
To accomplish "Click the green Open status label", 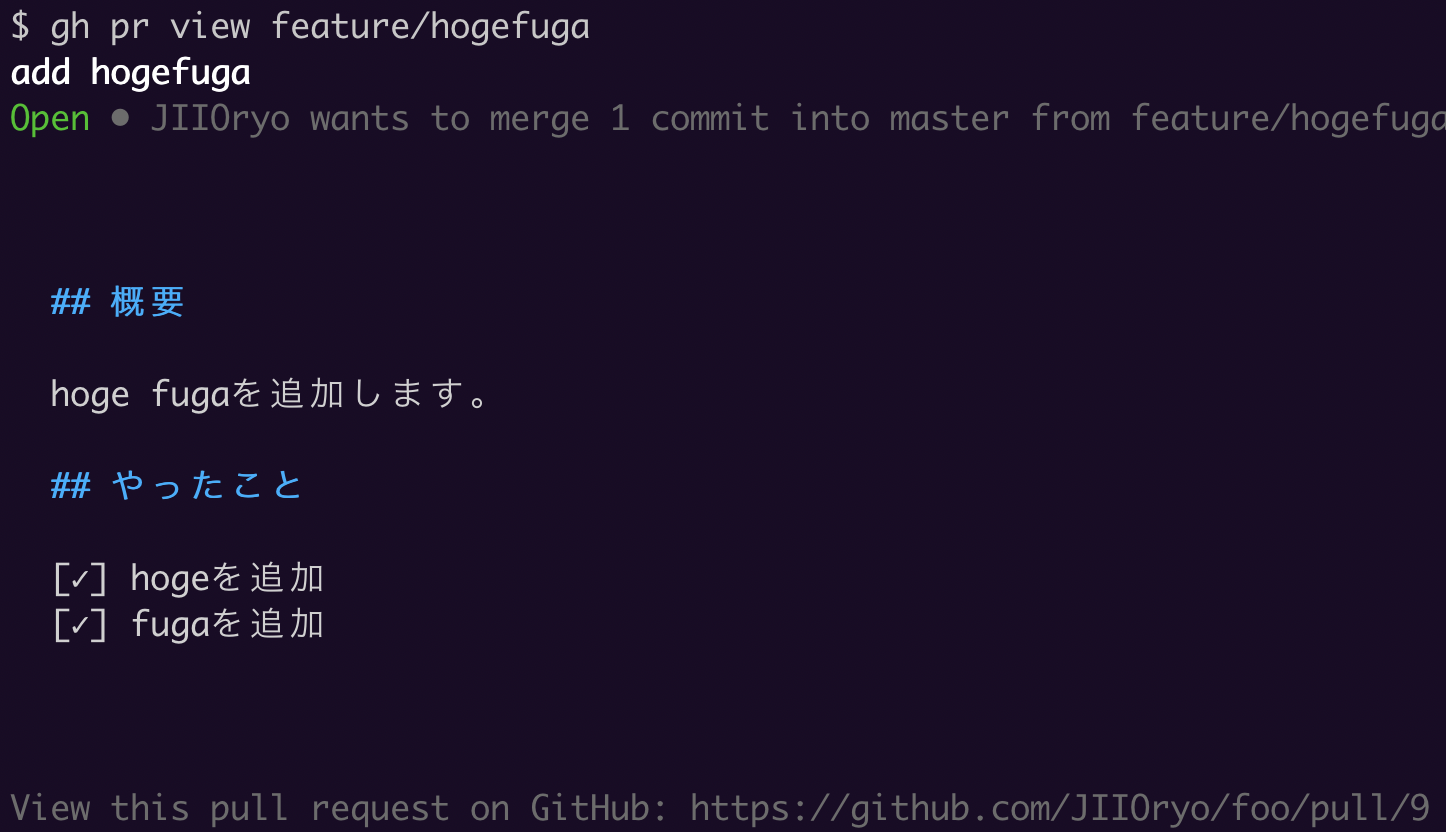I will pyautogui.click(x=50, y=119).
